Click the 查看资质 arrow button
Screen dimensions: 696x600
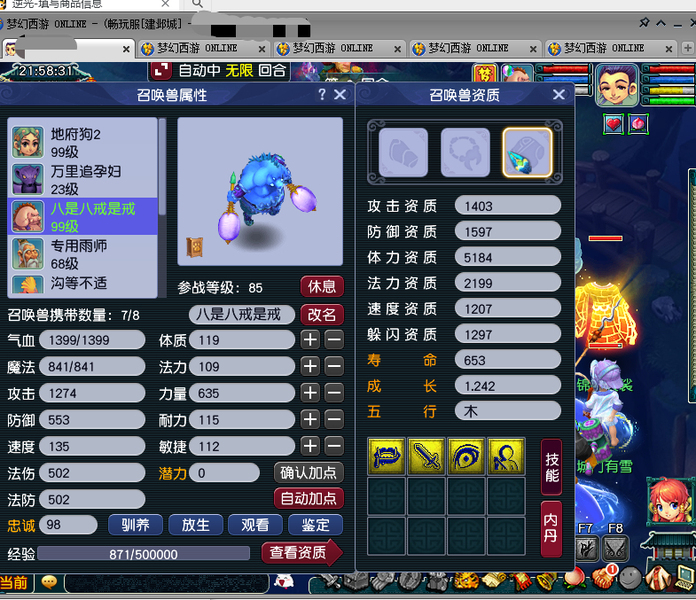coord(302,553)
